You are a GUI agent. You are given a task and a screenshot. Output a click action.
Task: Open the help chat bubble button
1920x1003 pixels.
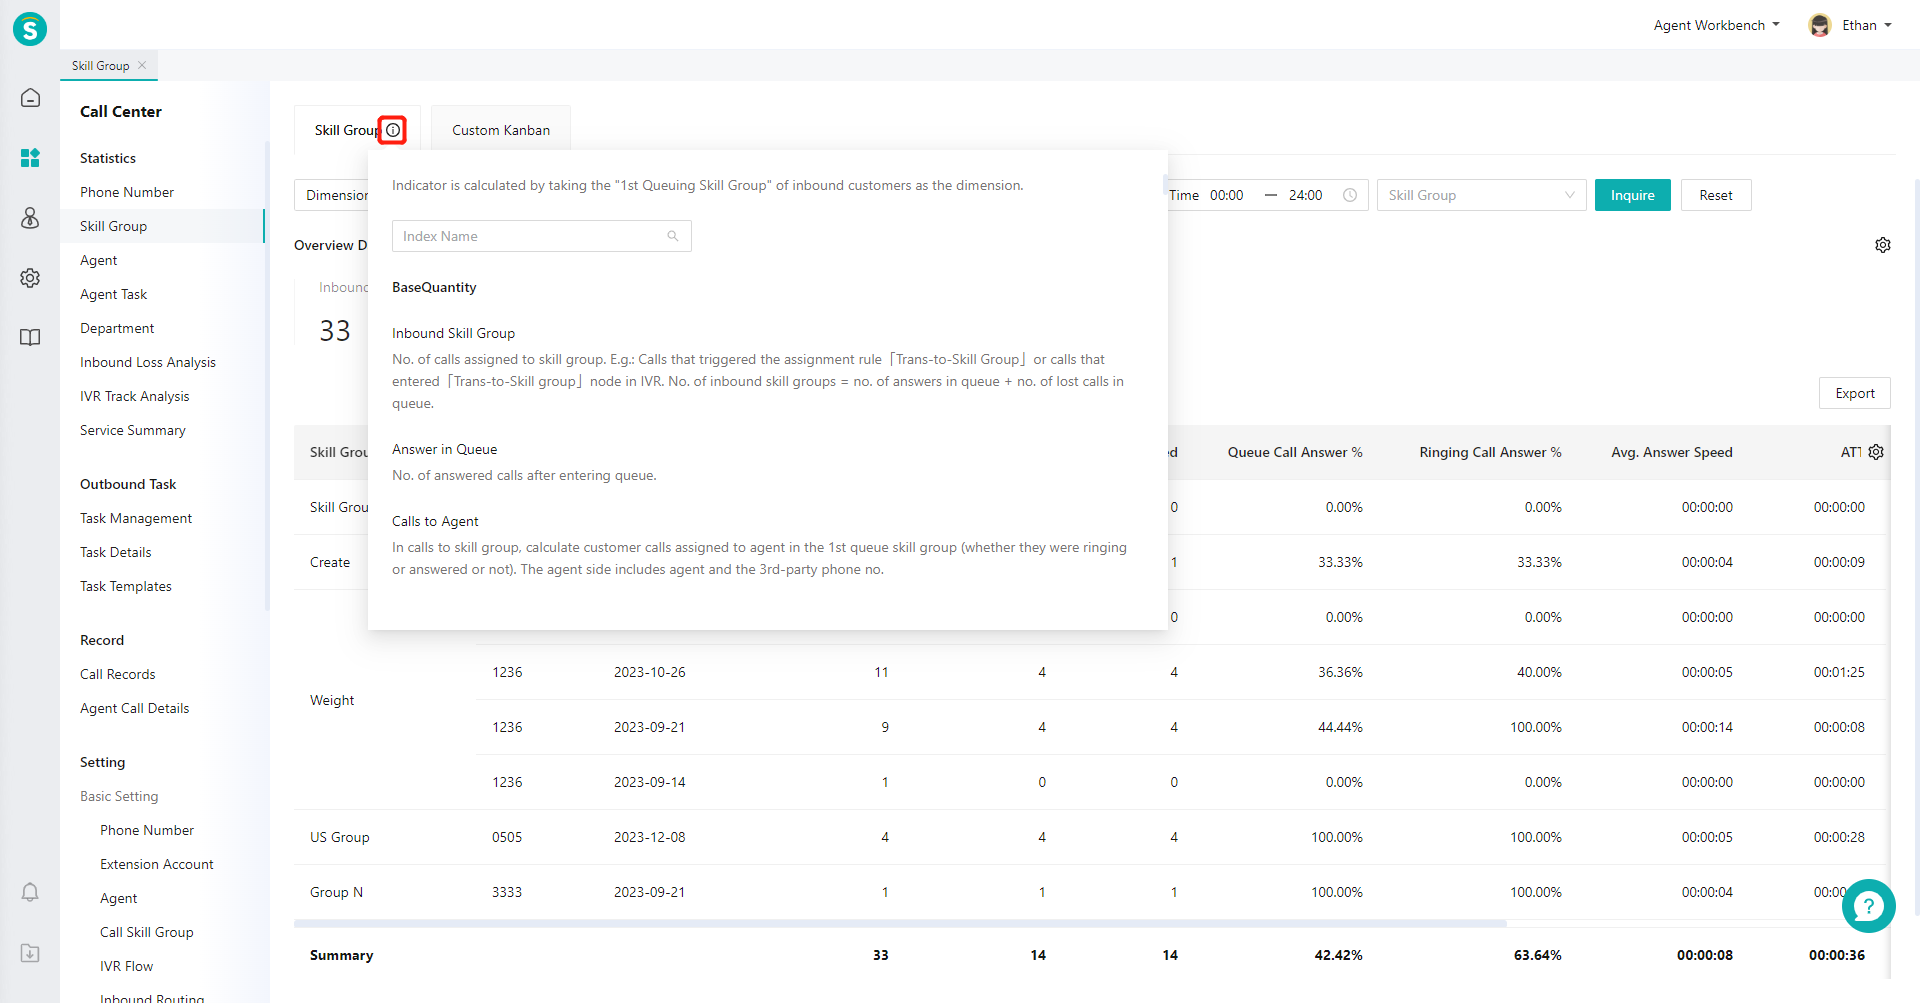[1869, 906]
